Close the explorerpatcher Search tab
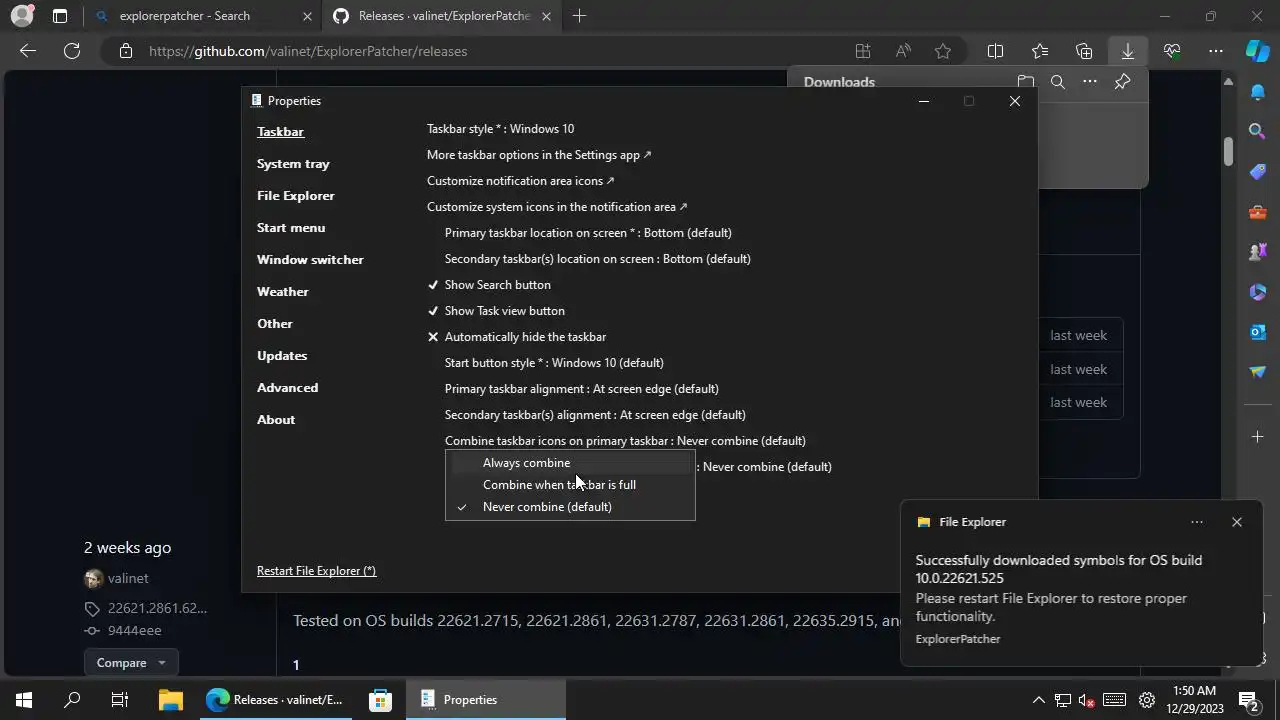Screen dimensions: 1280x720 coord(307,16)
